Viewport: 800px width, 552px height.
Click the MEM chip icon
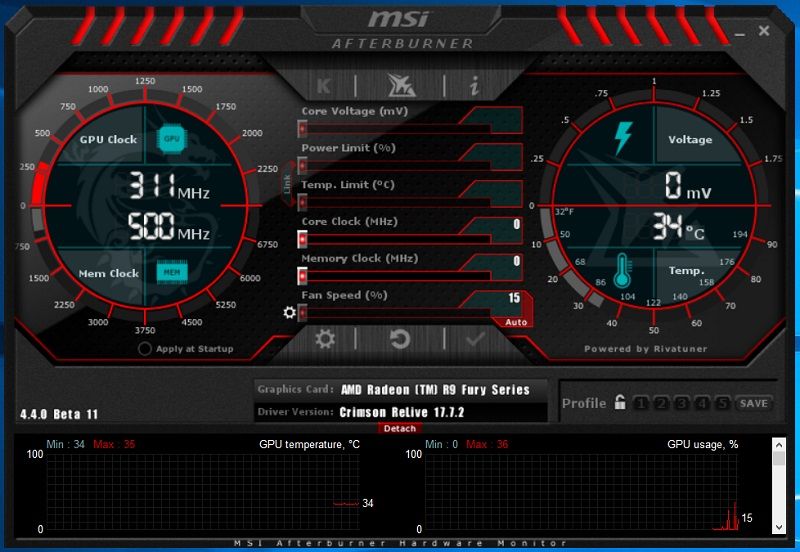(x=171, y=272)
